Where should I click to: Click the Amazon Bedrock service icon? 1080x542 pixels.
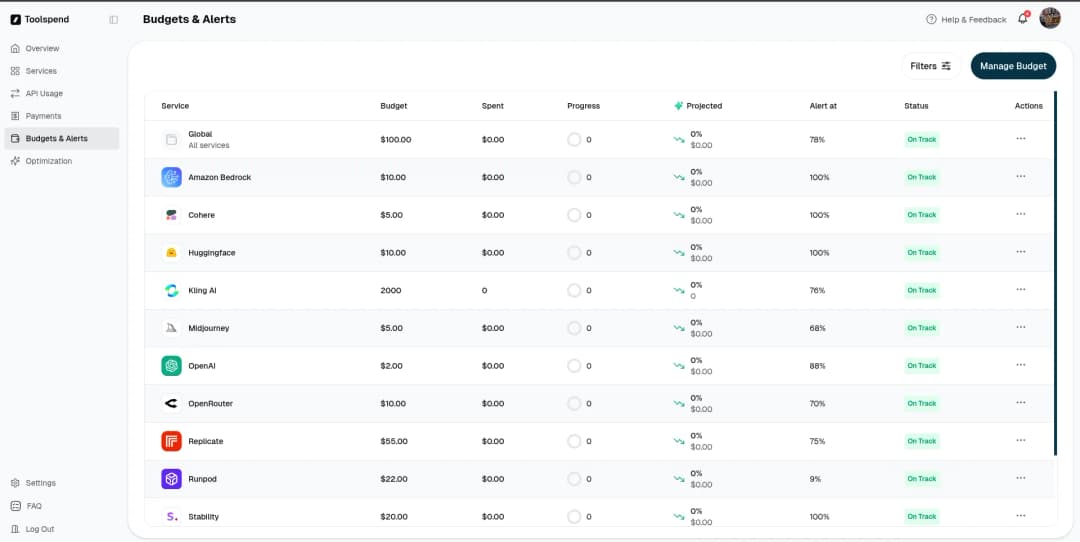(x=171, y=177)
